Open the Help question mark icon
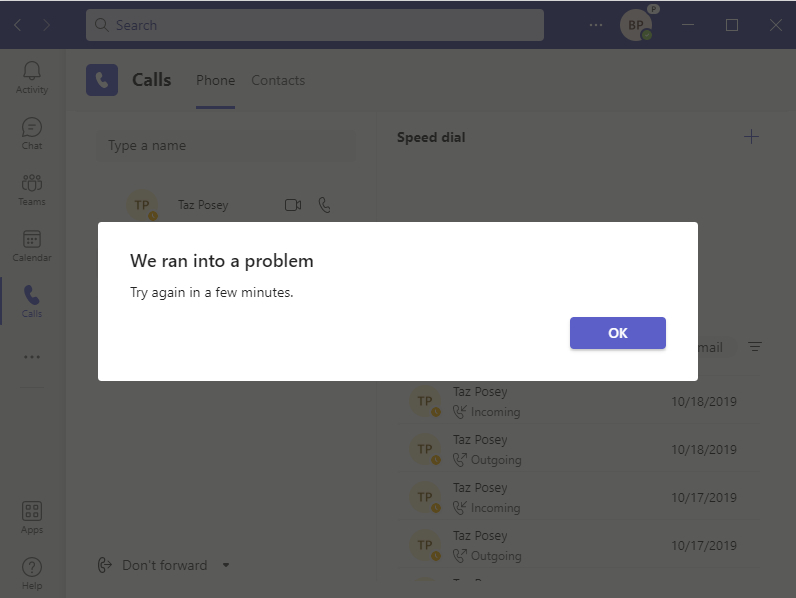Screen dimensions: 796x598 (31, 574)
